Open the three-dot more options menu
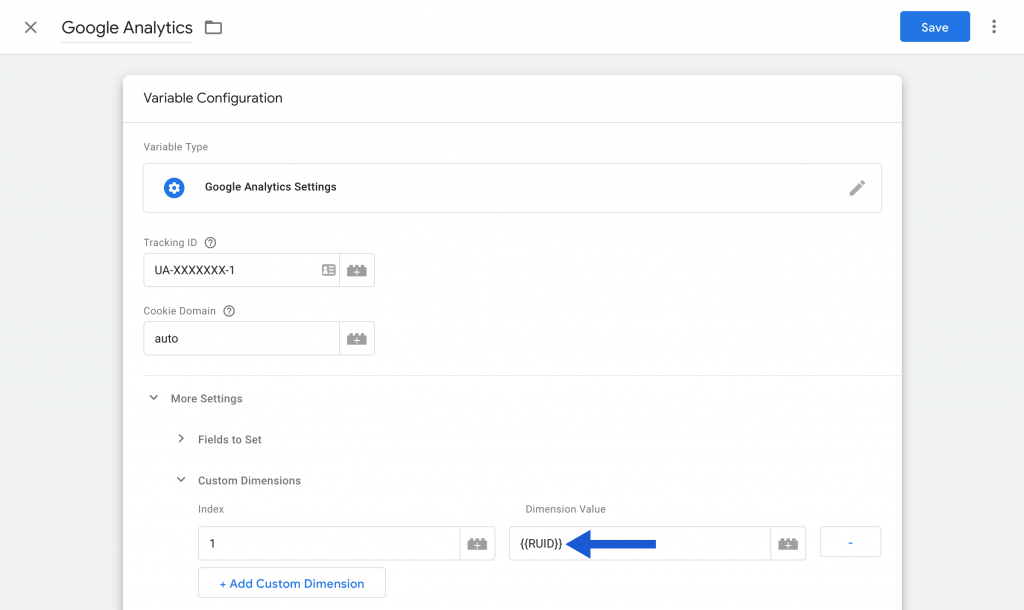This screenshot has width=1024, height=610. click(x=994, y=27)
